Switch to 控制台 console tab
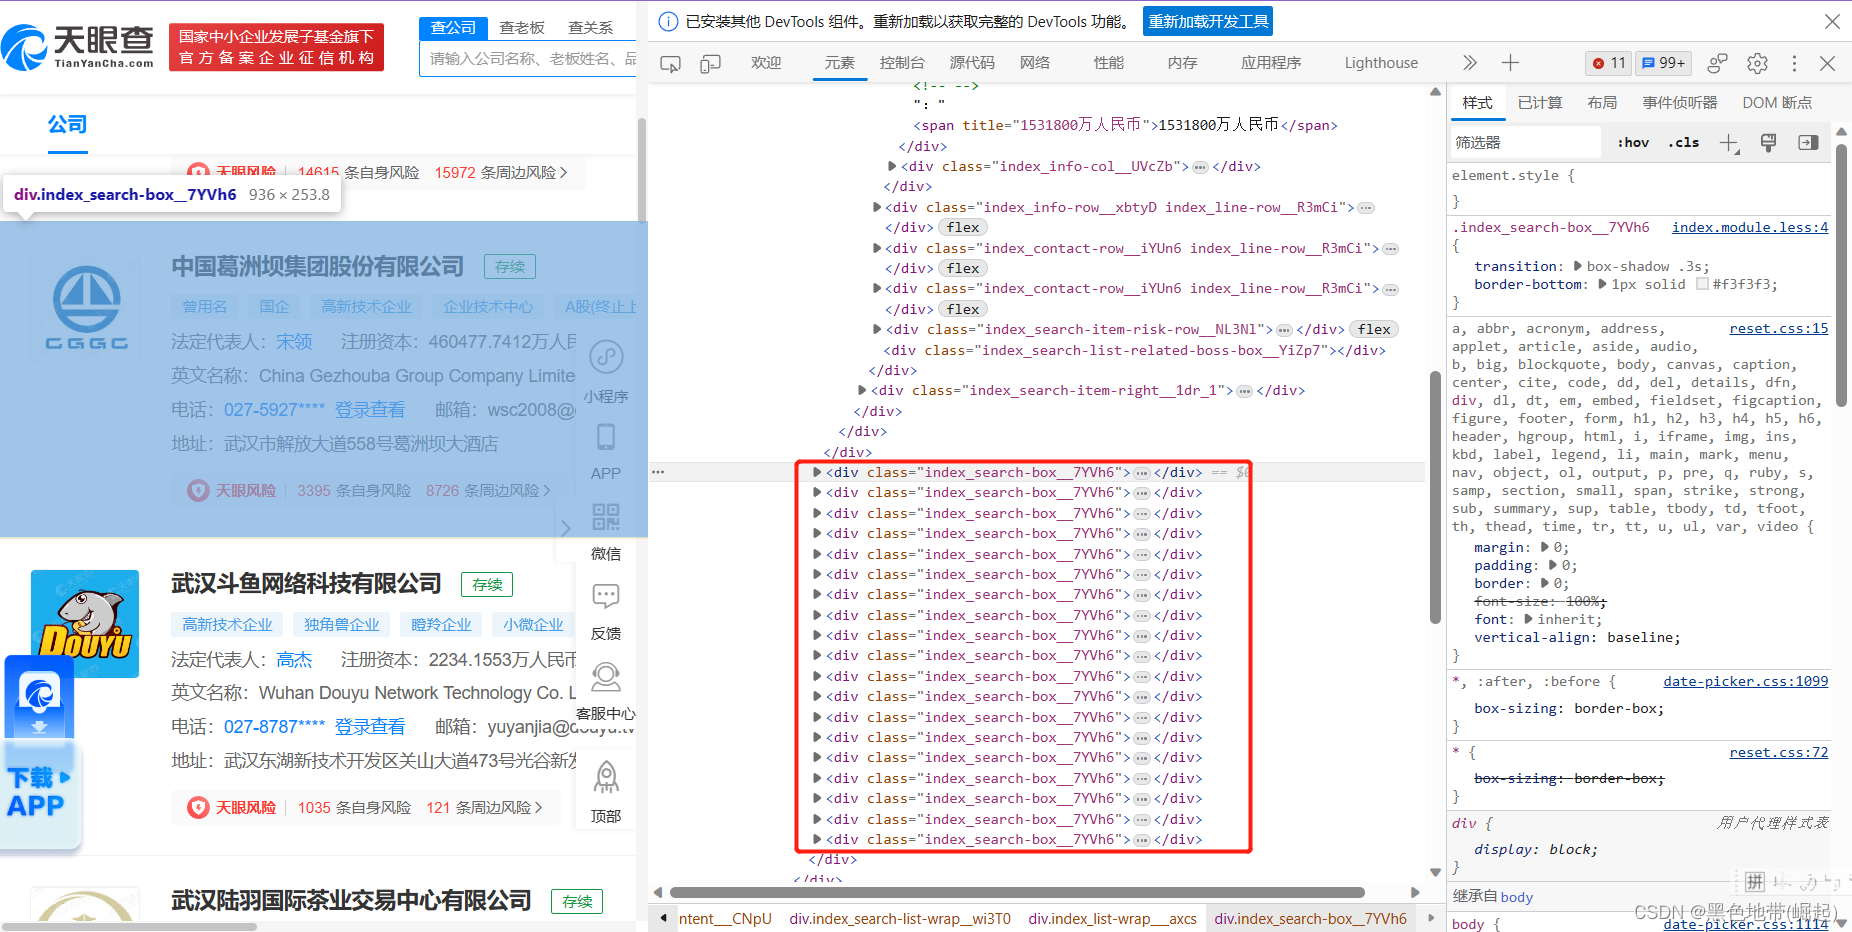Viewport: 1852px width, 932px height. [902, 62]
